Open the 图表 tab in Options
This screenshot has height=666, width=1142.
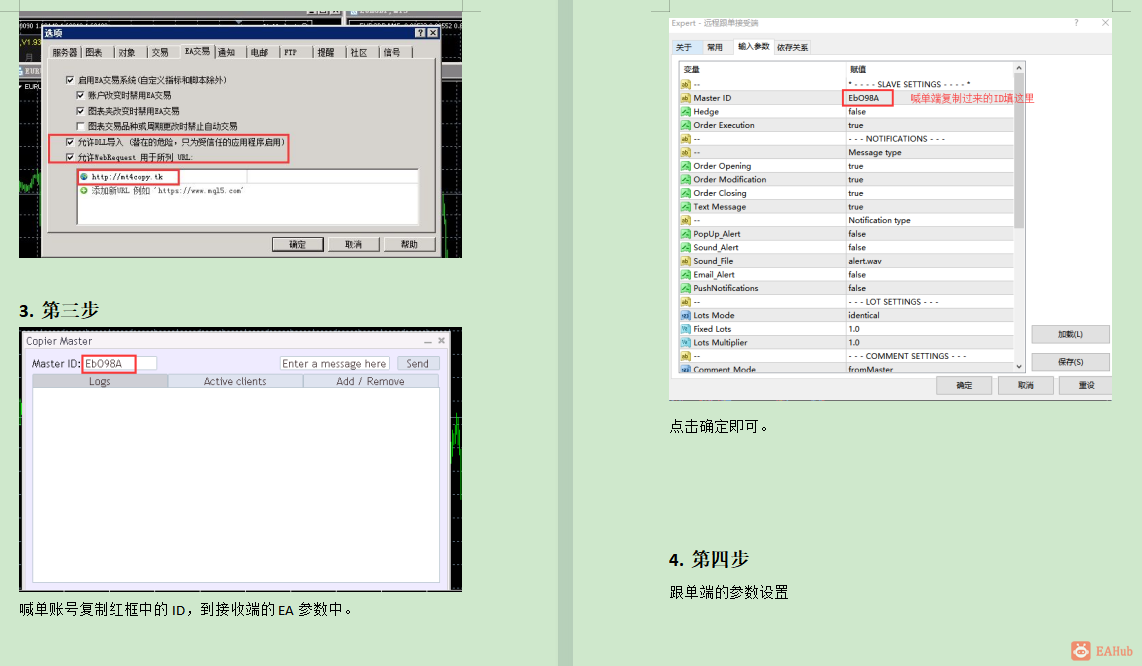click(x=95, y=52)
